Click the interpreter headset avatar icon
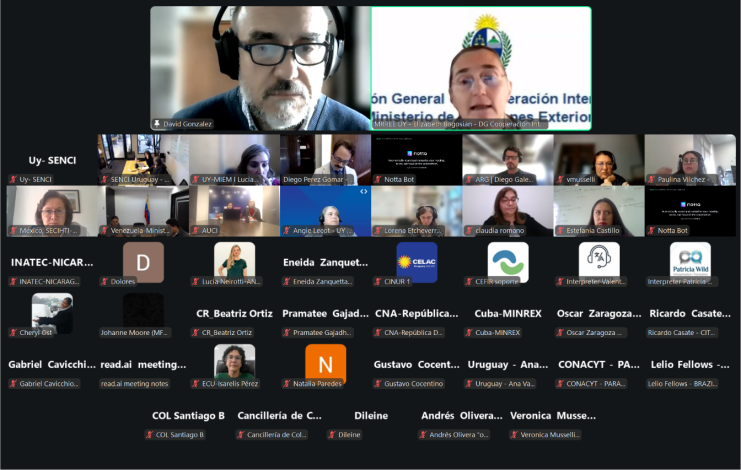Viewport: 741px width, 470px height. tap(599, 262)
